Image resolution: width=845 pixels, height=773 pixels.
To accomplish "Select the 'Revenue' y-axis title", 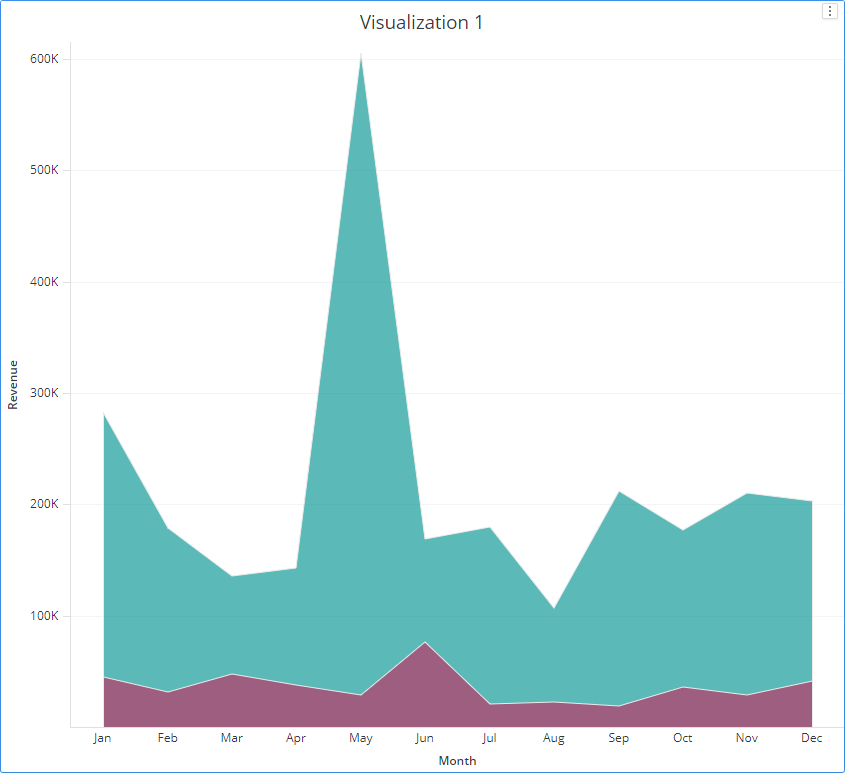I will (x=13, y=385).
